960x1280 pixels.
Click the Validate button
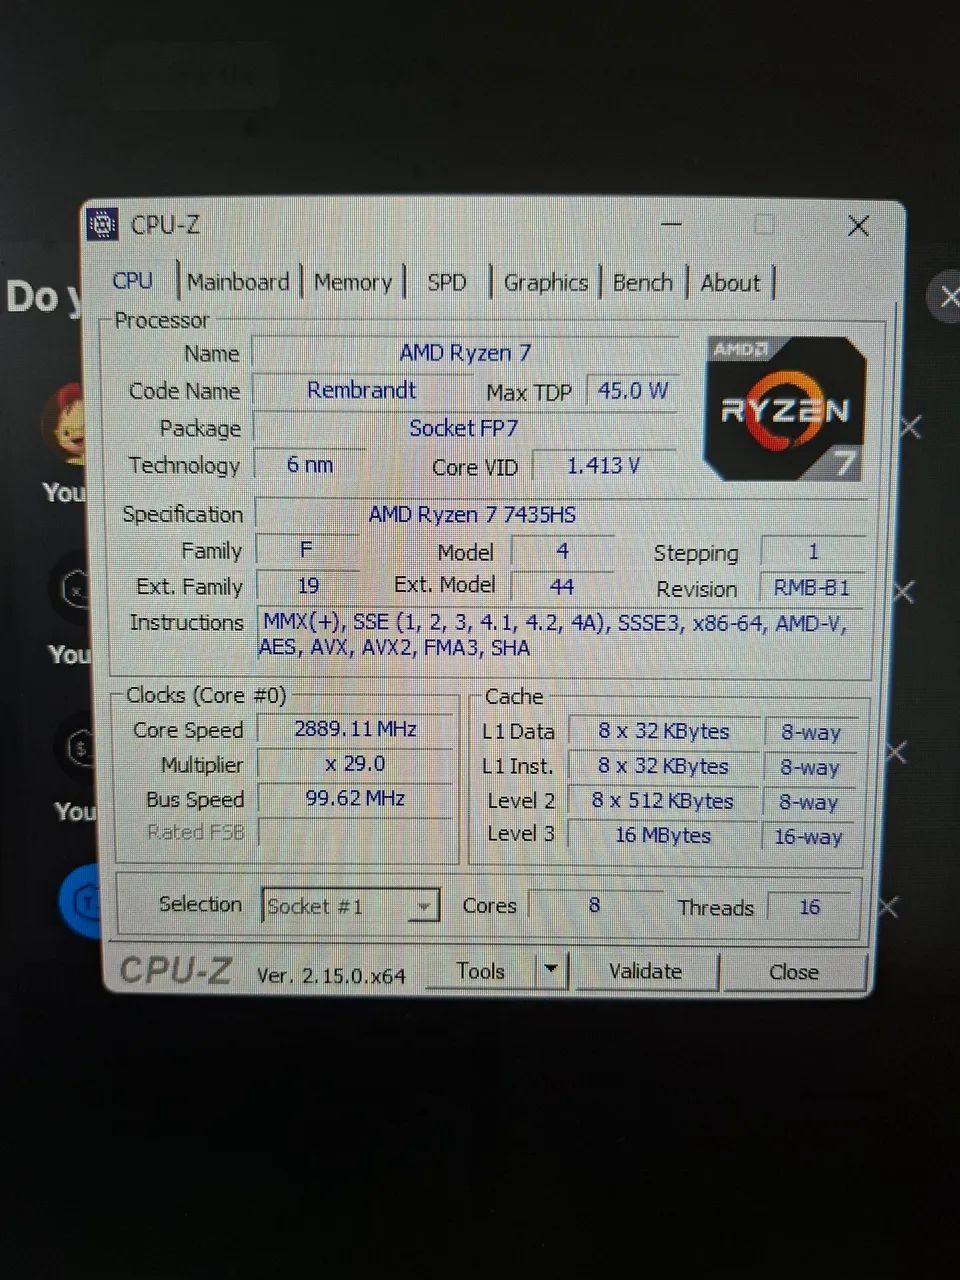[x=645, y=971]
